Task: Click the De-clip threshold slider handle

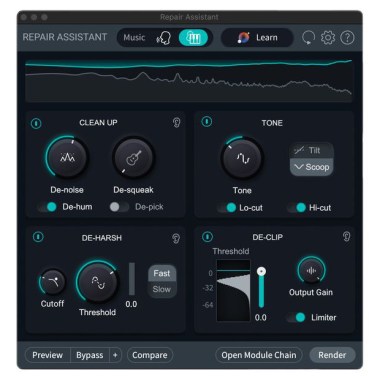Action: point(262,271)
